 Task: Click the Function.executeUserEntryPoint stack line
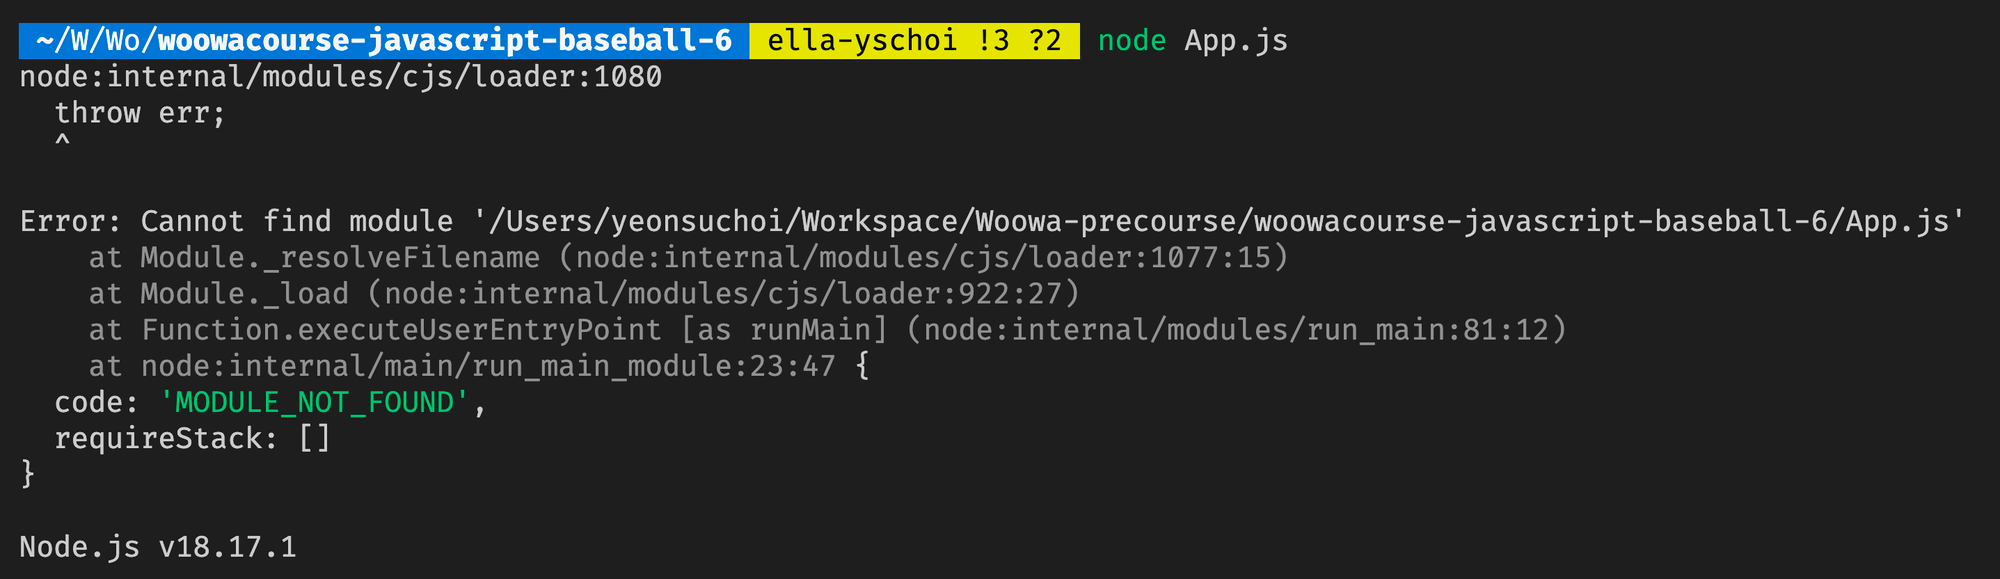[x=828, y=330]
